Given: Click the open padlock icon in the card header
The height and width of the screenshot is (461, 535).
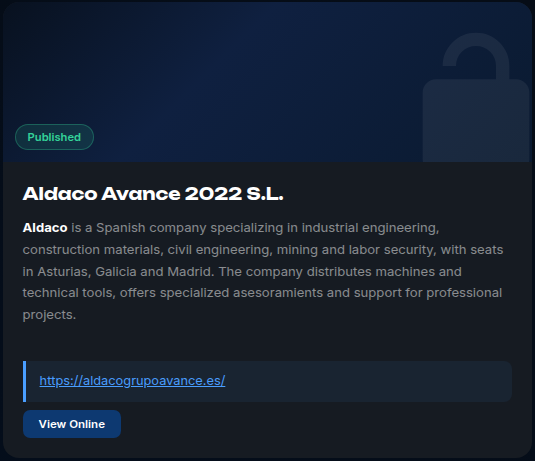Looking at the screenshot, I should click(476, 97).
